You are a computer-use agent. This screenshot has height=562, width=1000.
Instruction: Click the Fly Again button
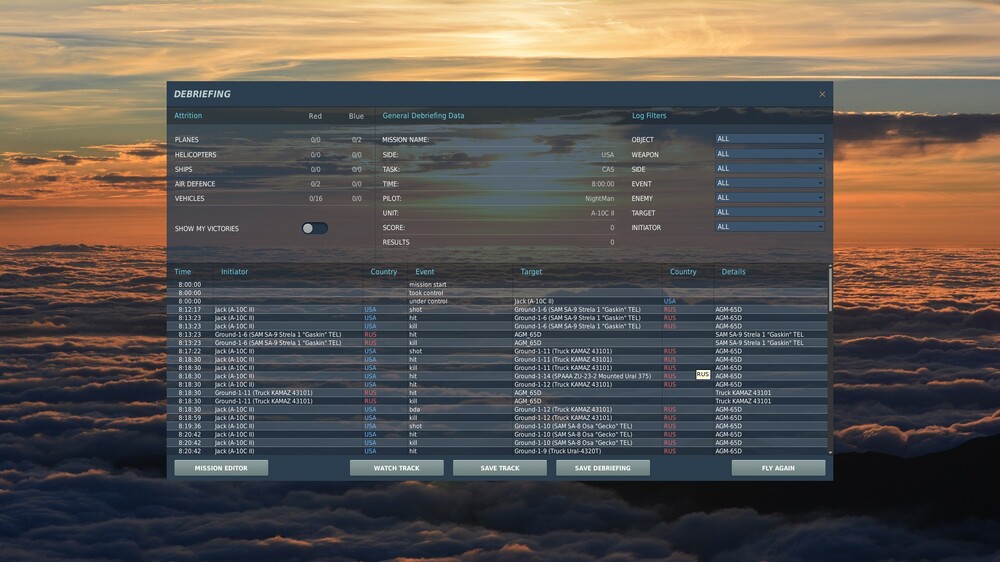tap(778, 468)
